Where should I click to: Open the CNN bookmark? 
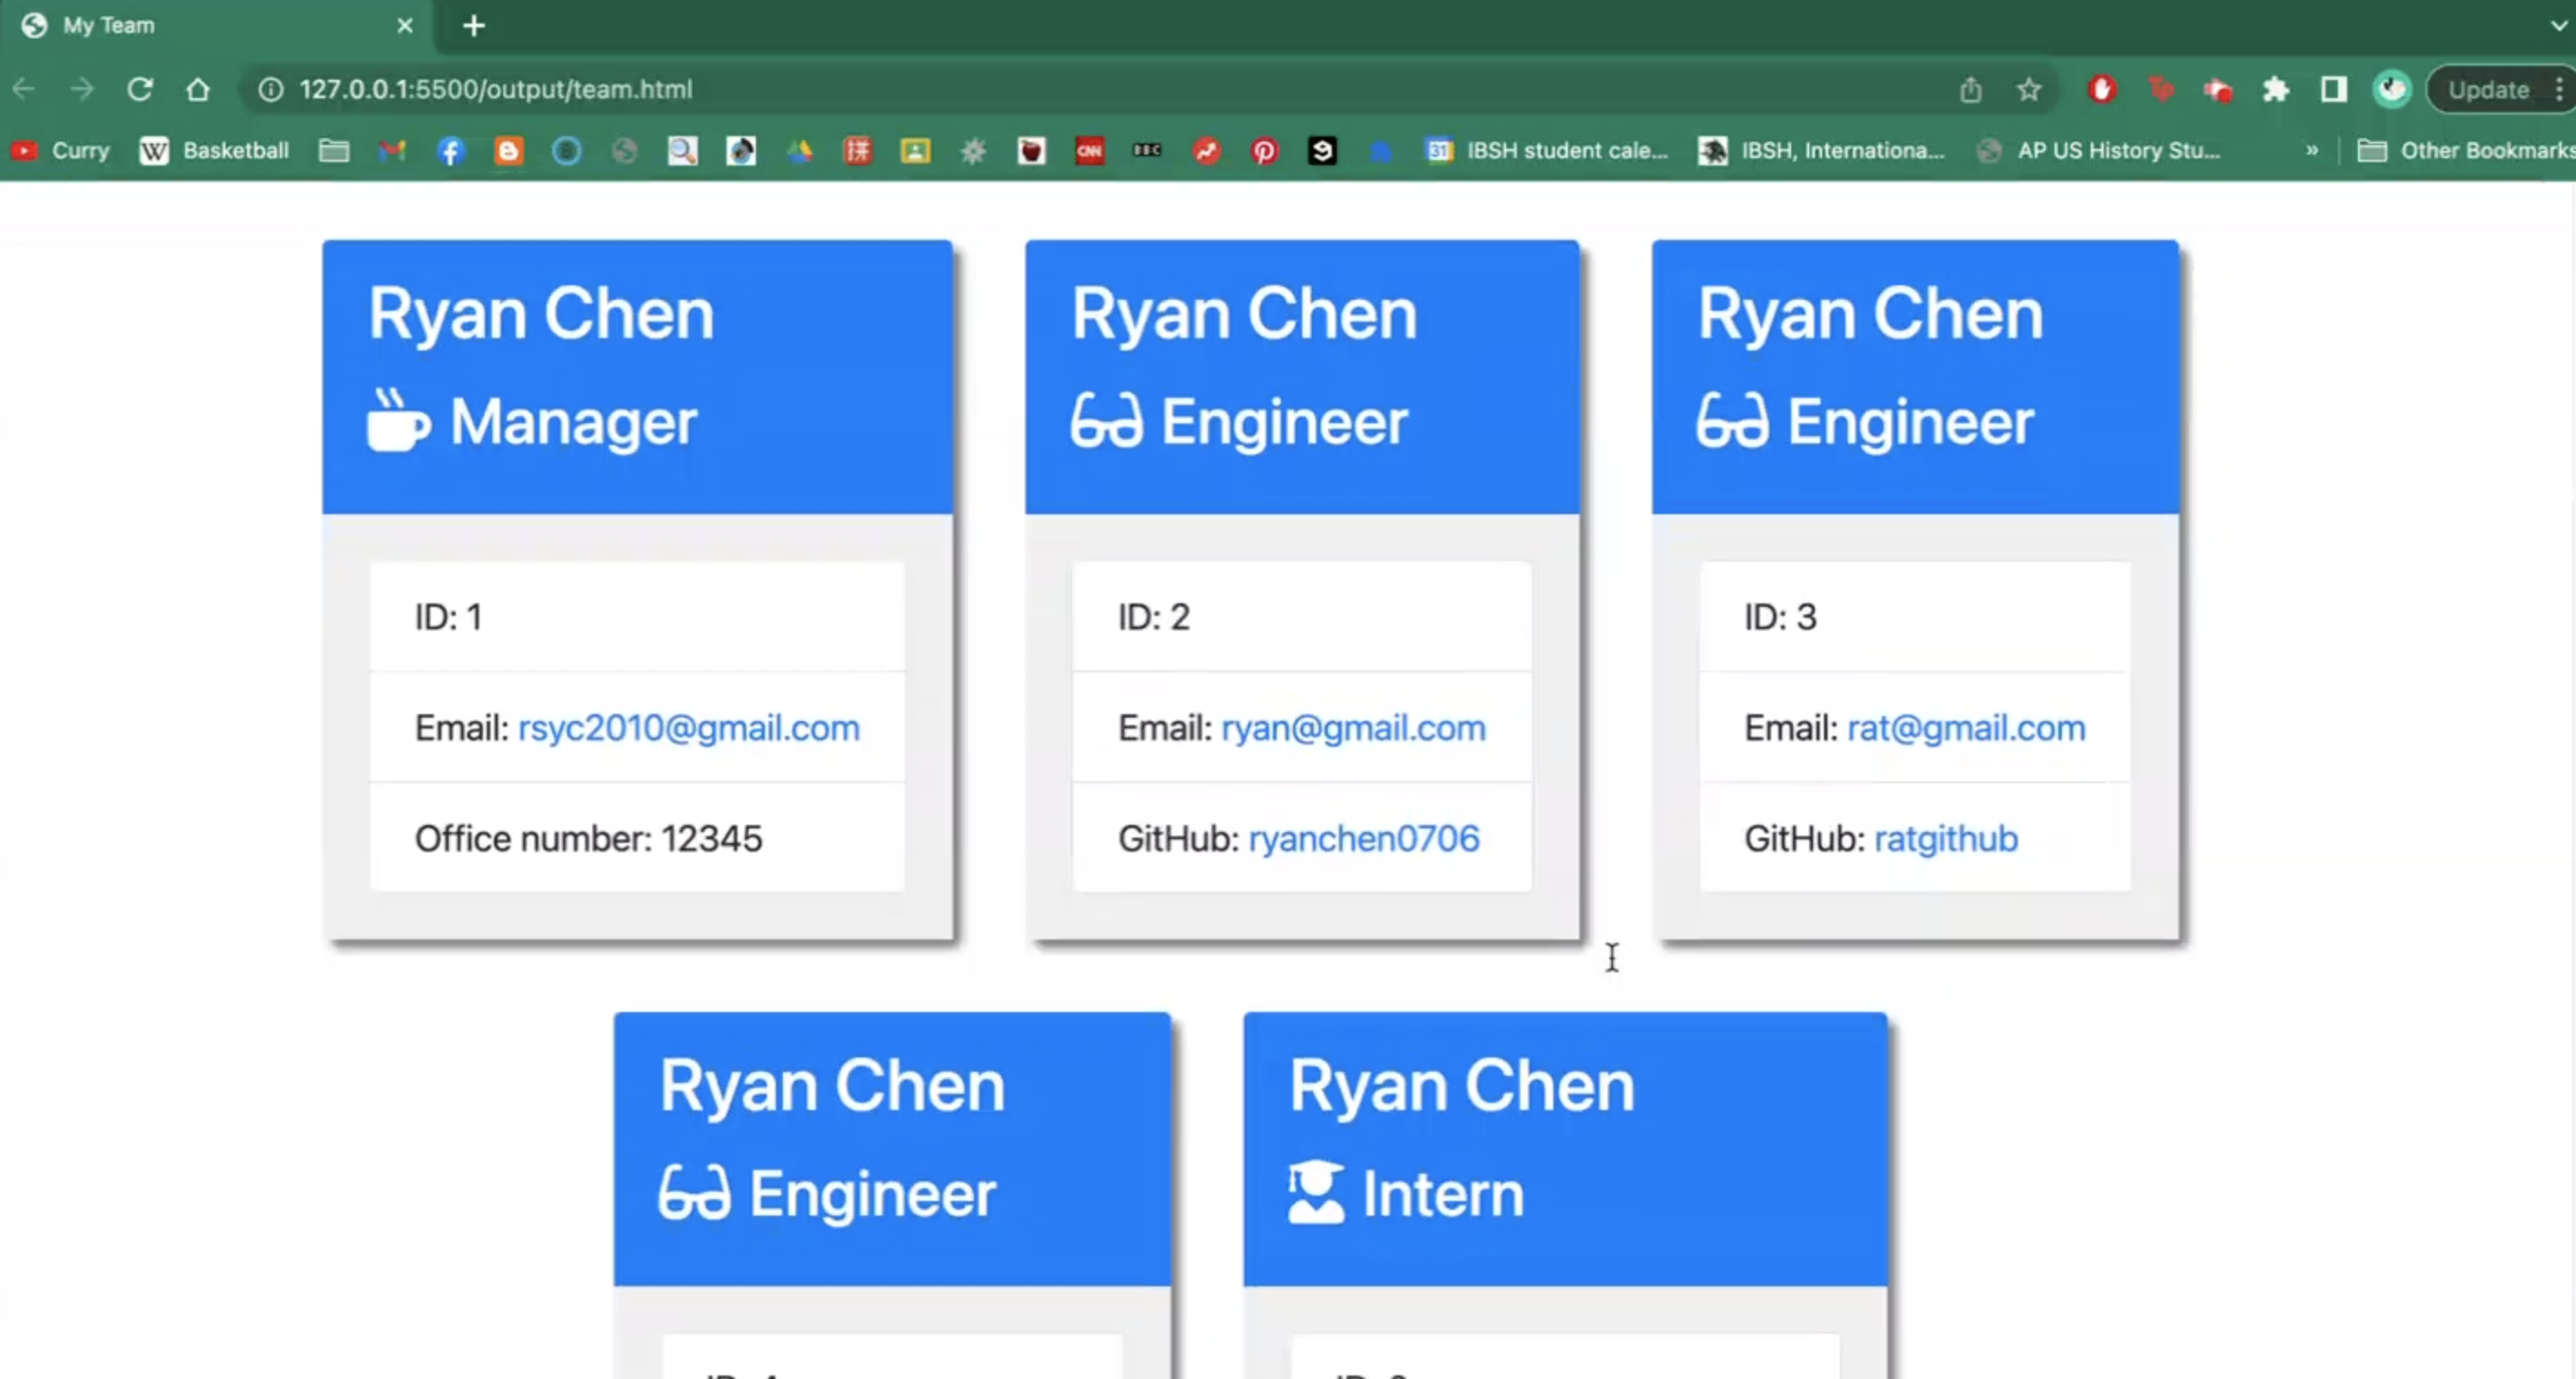point(1089,151)
